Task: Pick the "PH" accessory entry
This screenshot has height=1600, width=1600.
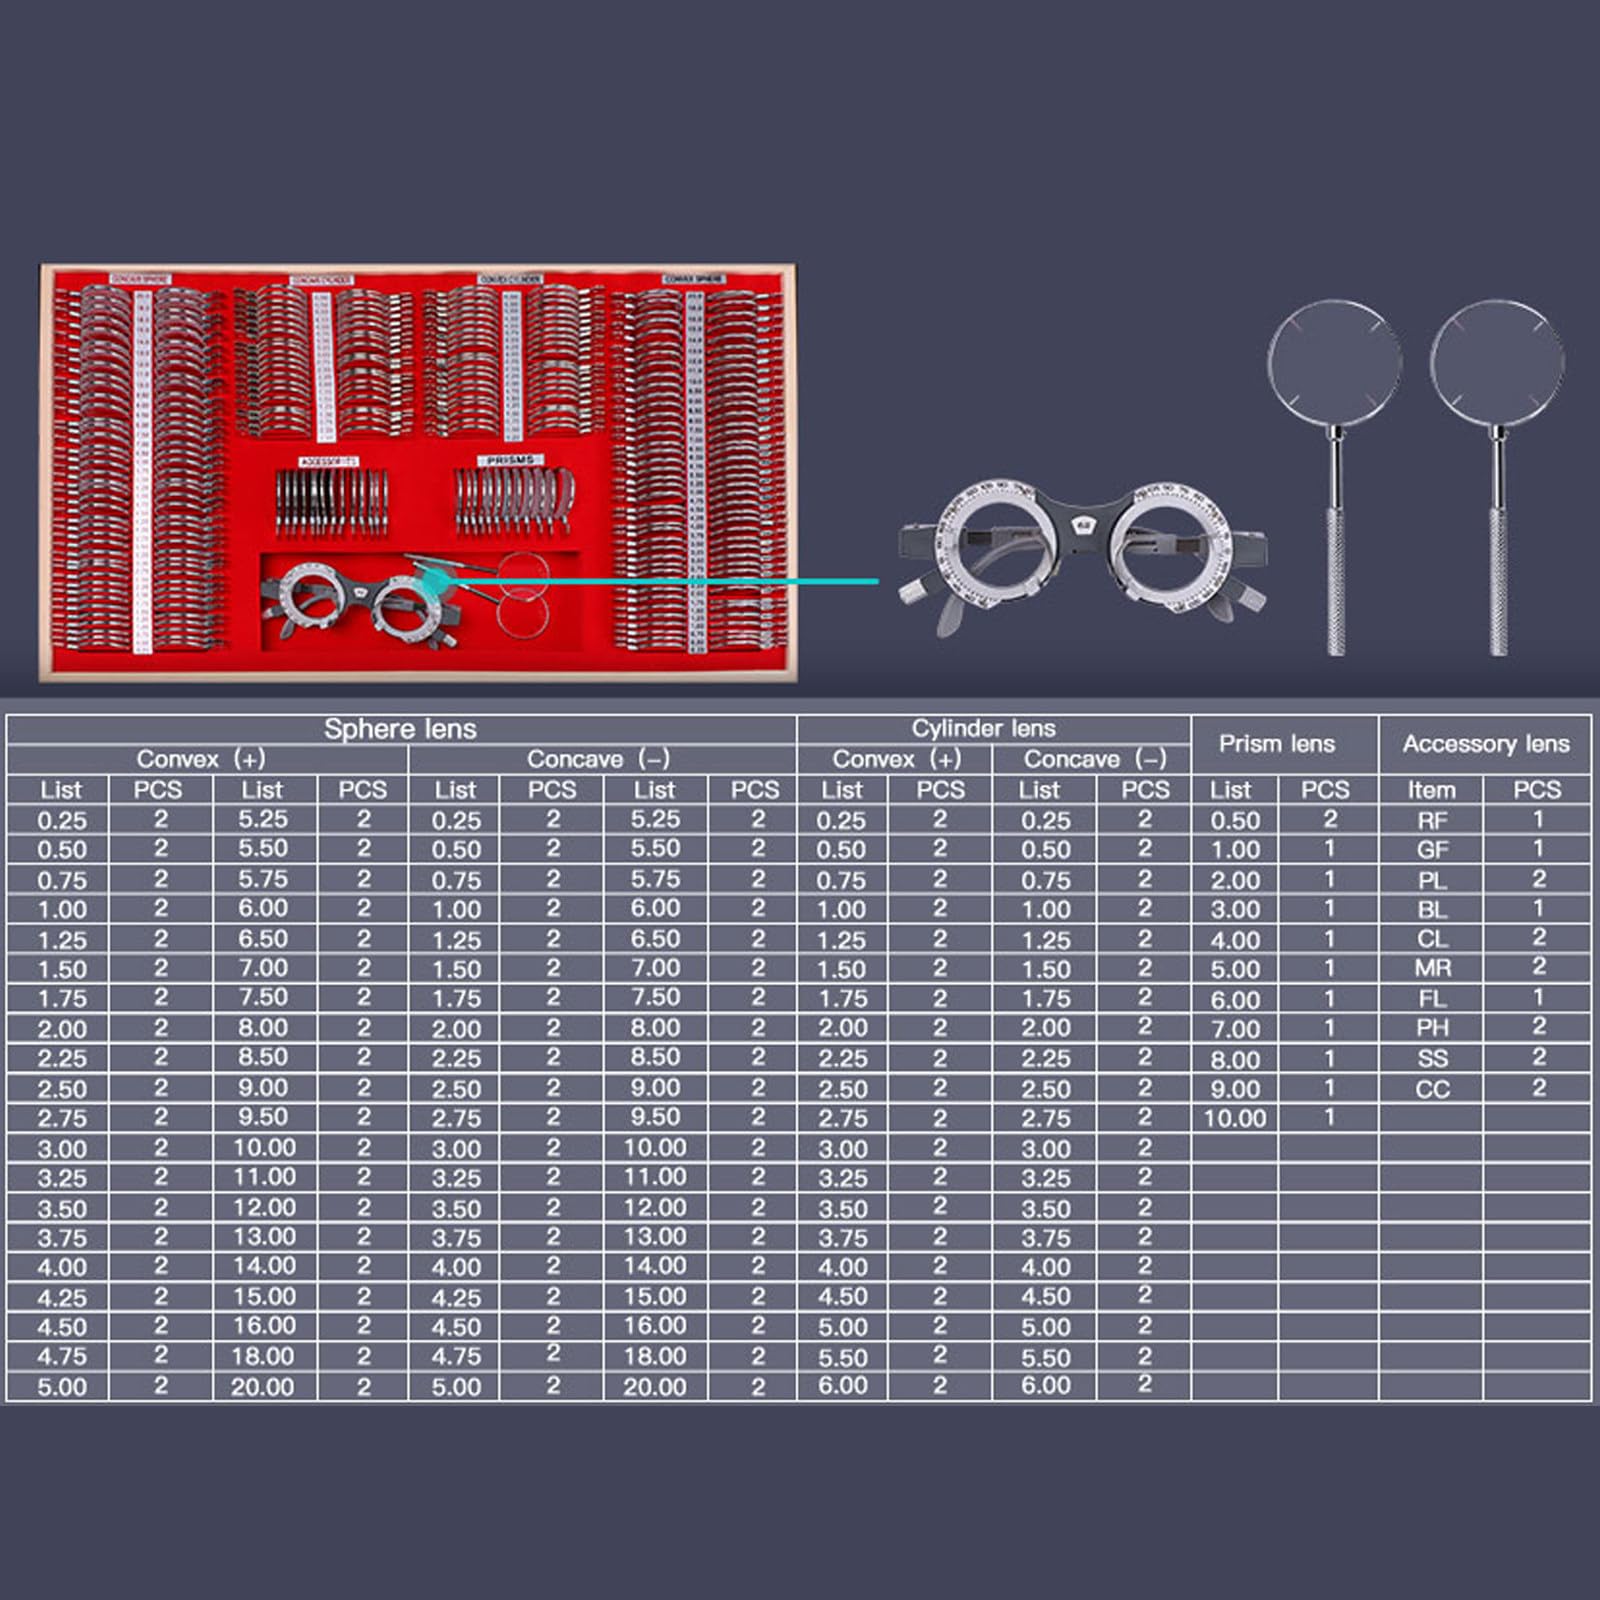Action: click(x=1432, y=1028)
